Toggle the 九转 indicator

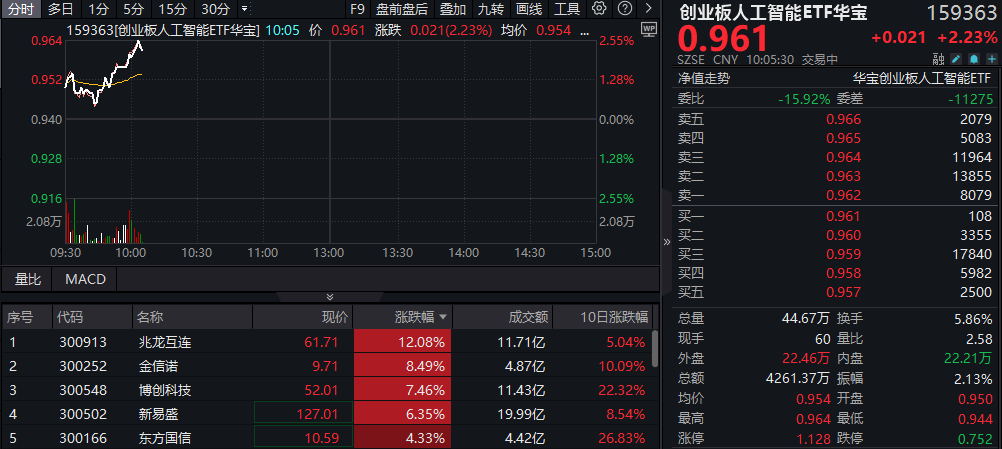(491, 9)
